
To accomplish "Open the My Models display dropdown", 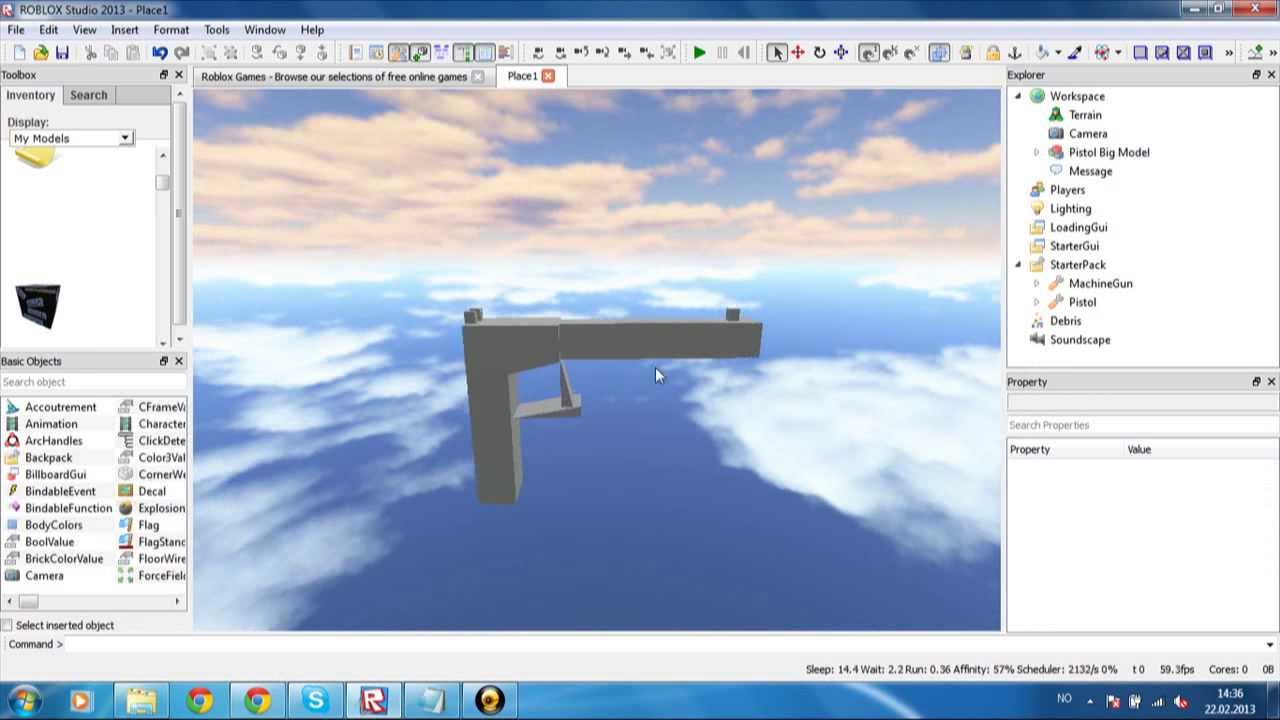I will 72,138.
